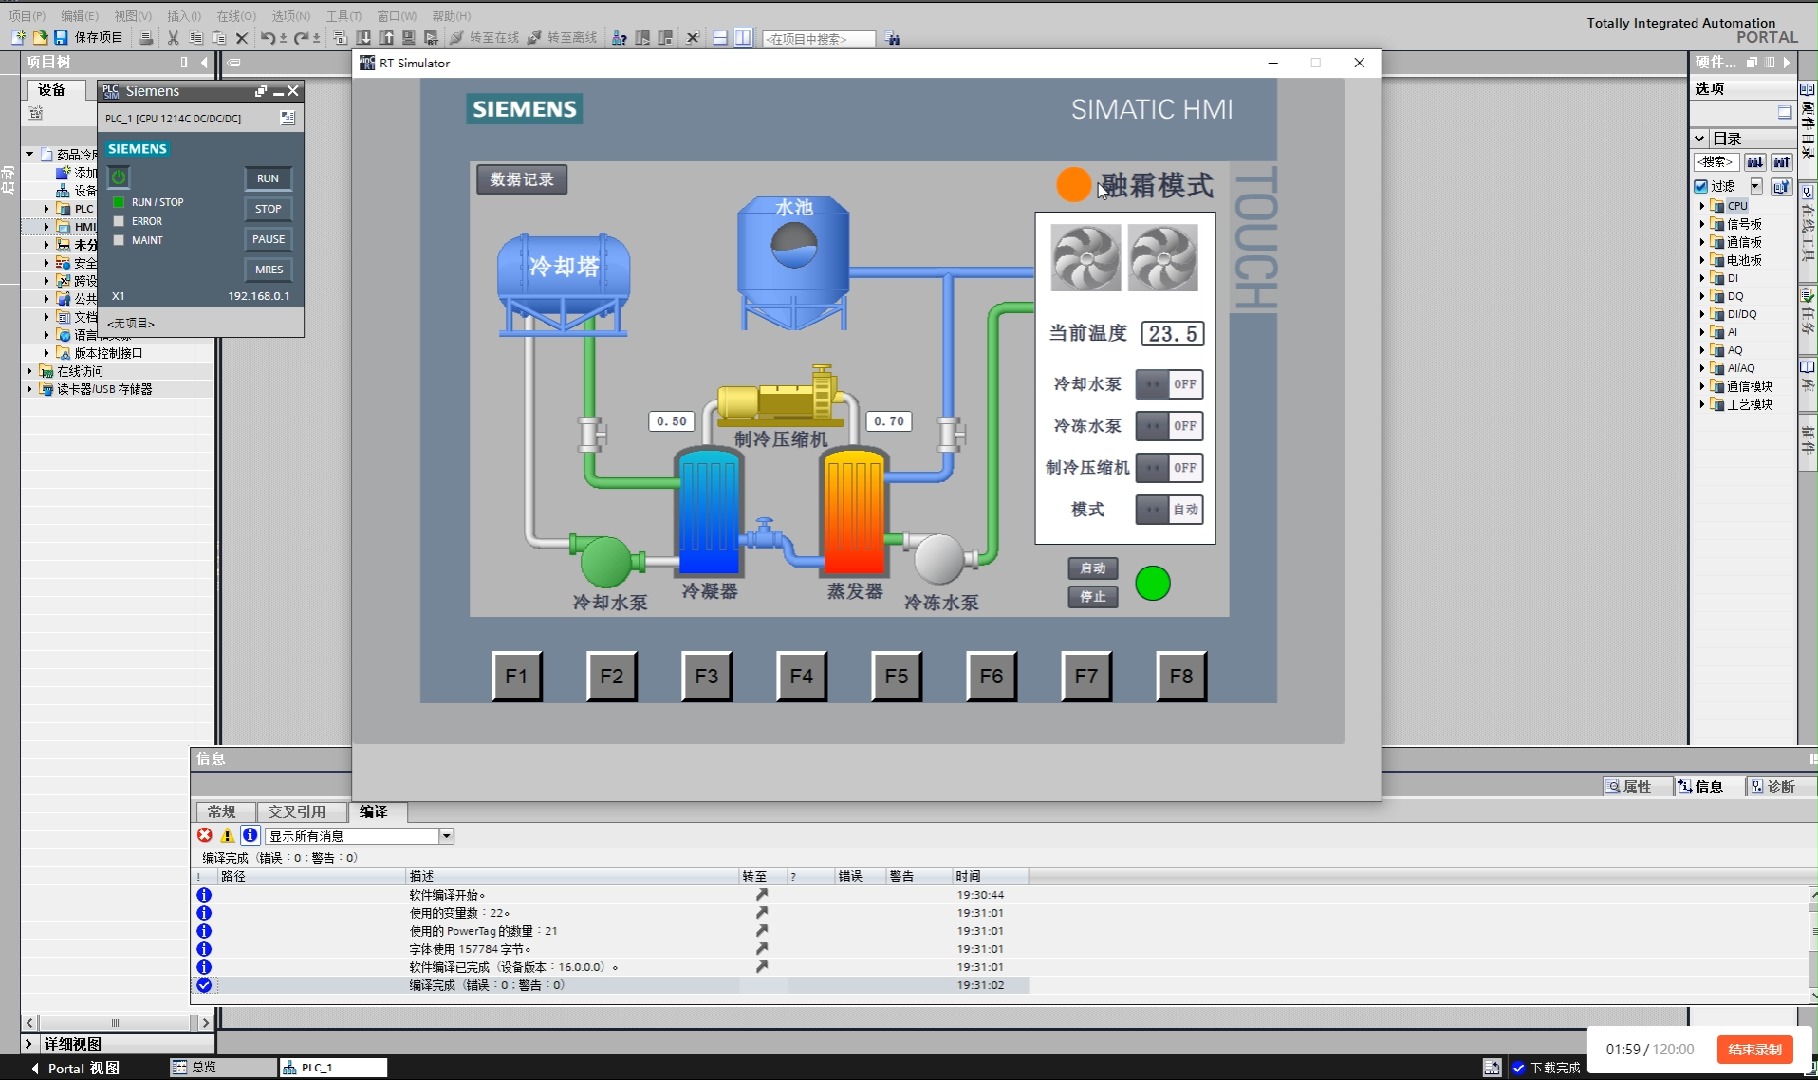Click the HMI 停止 button
The image size is (1818, 1080).
[x=1092, y=597]
